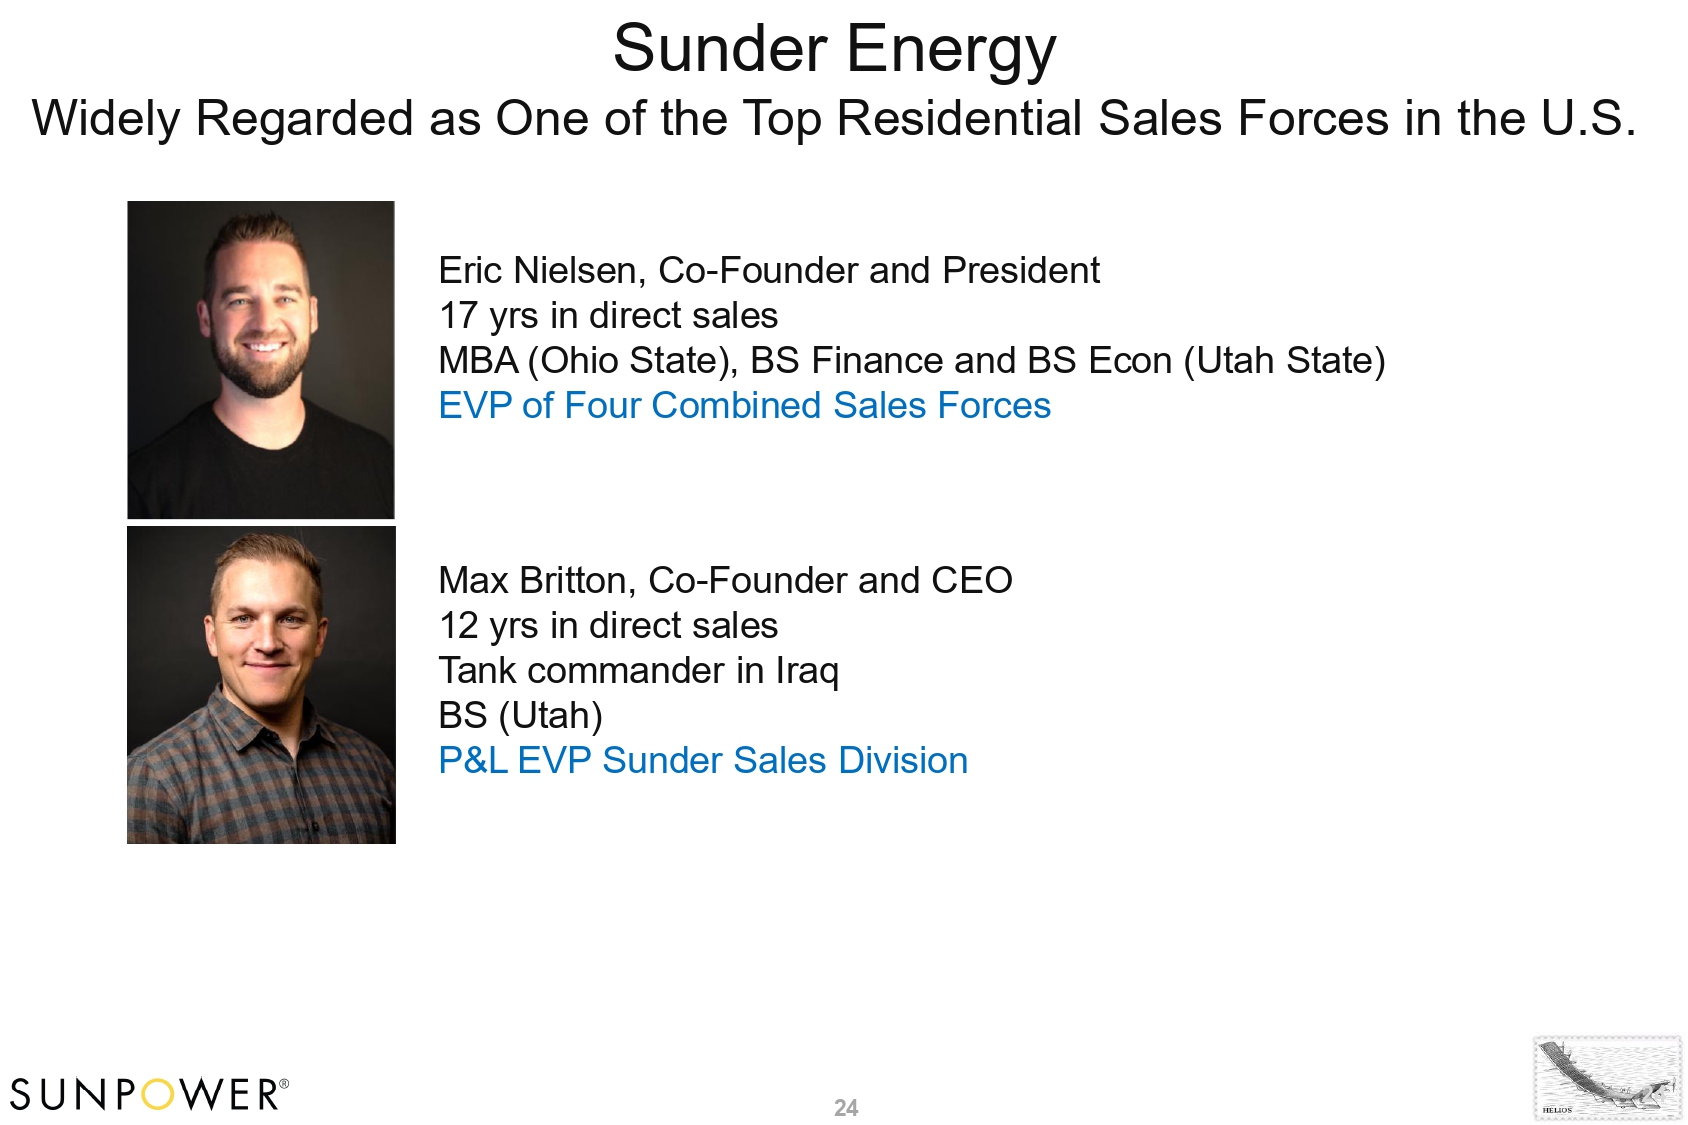This screenshot has width=1688, height=1125.
Task: Click the 12 yrs in direct sales line
Action: coord(608,626)
